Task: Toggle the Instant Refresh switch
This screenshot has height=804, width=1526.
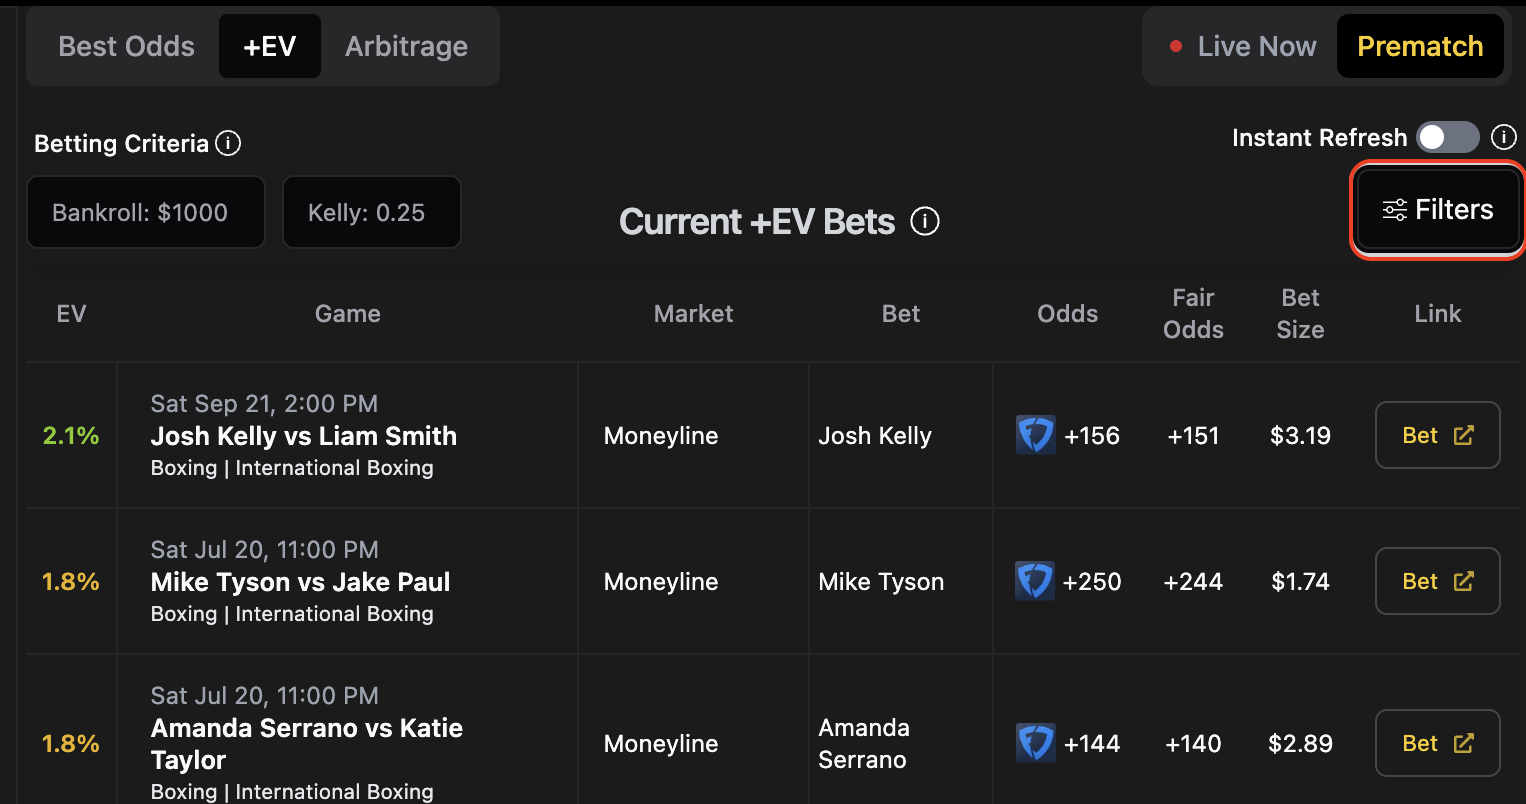Action: click(x=1448, y=137)
